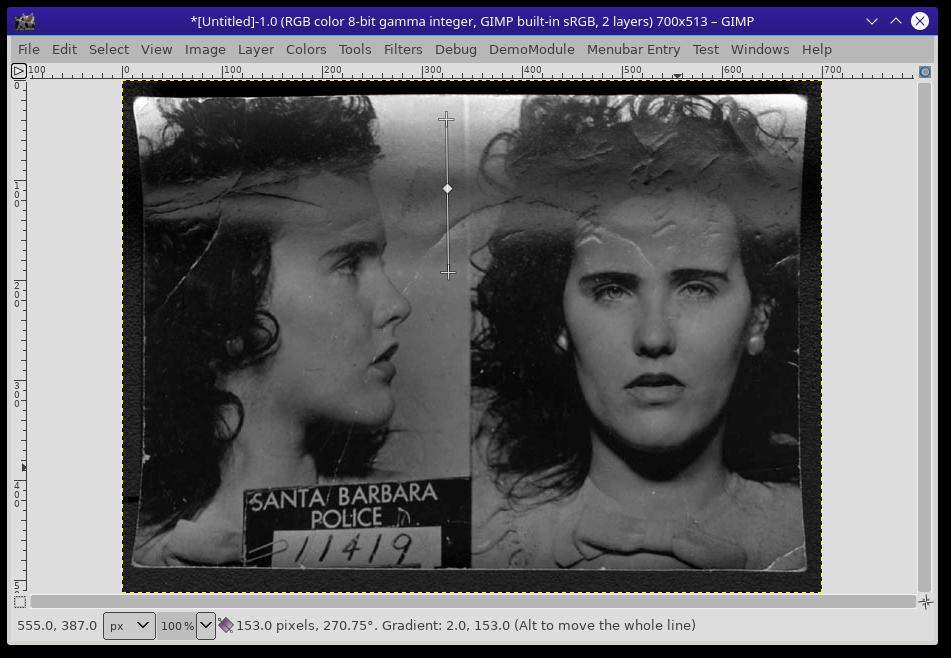This screenshot has width=951, height=658.
Task: Open the Filters menu
Action: click(403, 50)
